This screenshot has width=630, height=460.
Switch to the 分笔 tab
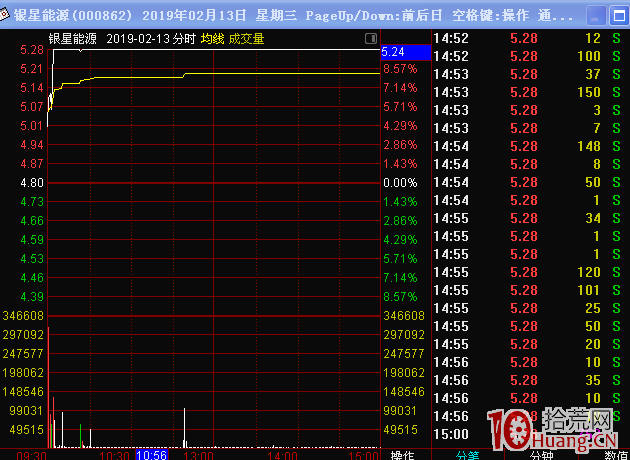coord(468,455)
